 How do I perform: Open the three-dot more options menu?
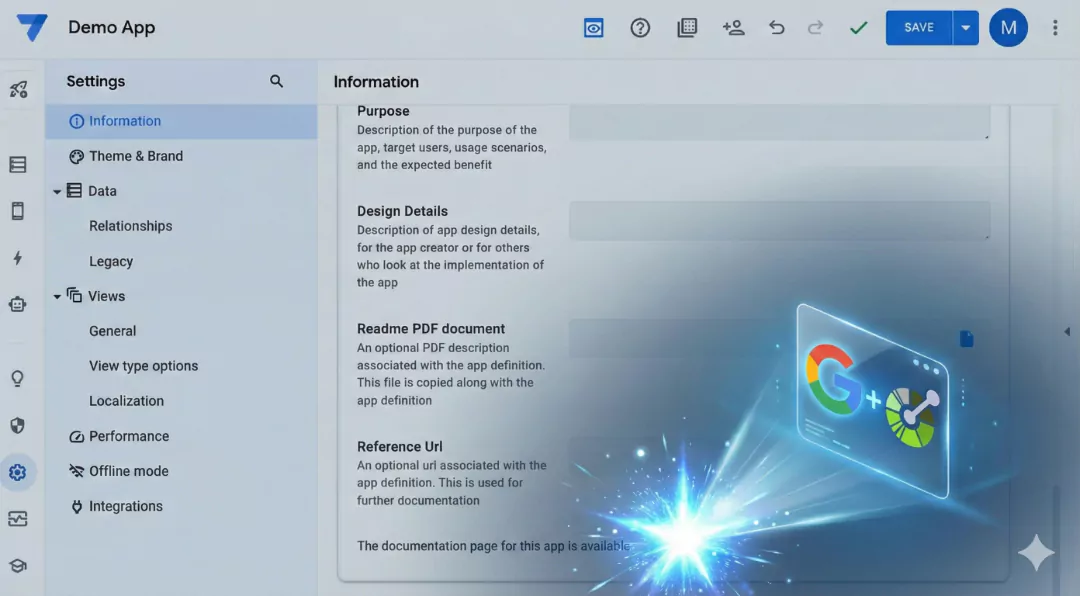click(x=1054, y=28)
